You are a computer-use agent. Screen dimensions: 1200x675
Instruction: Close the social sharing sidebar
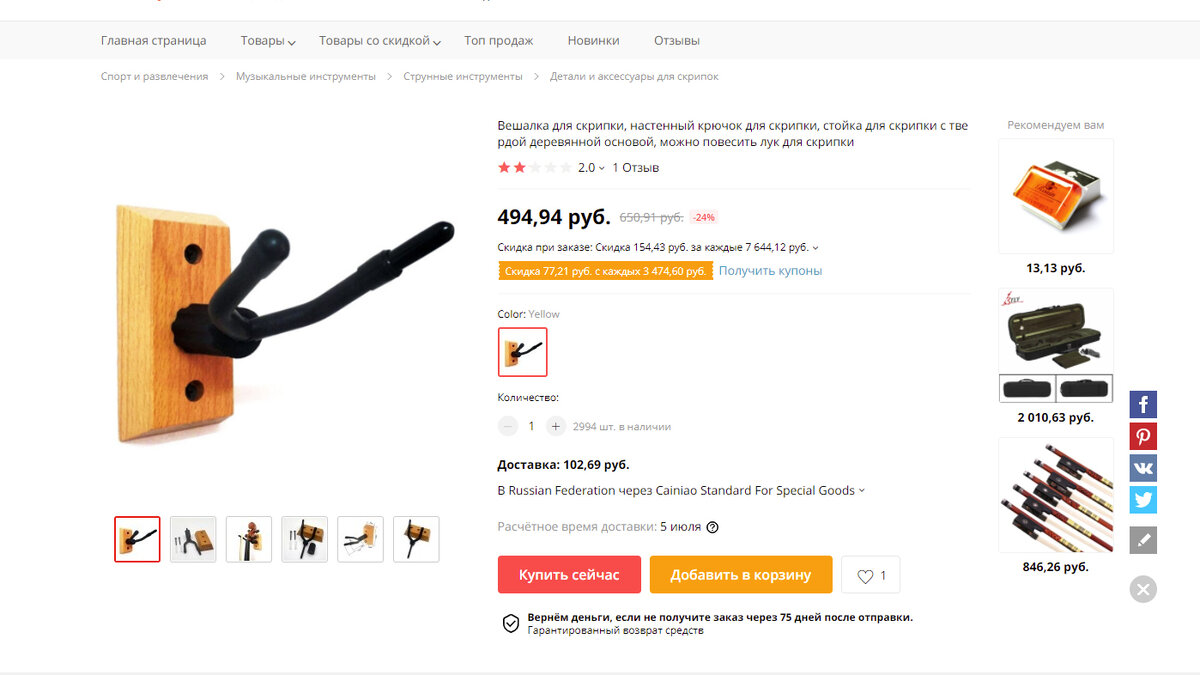click(1143, 589)
